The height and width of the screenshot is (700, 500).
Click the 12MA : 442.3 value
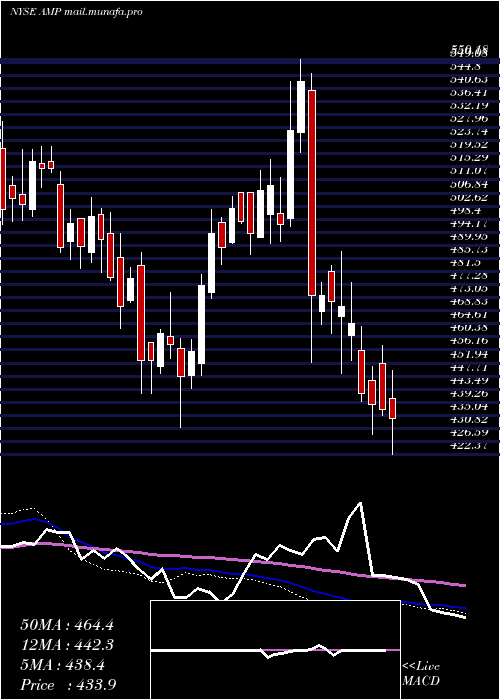tap(67, 645)
